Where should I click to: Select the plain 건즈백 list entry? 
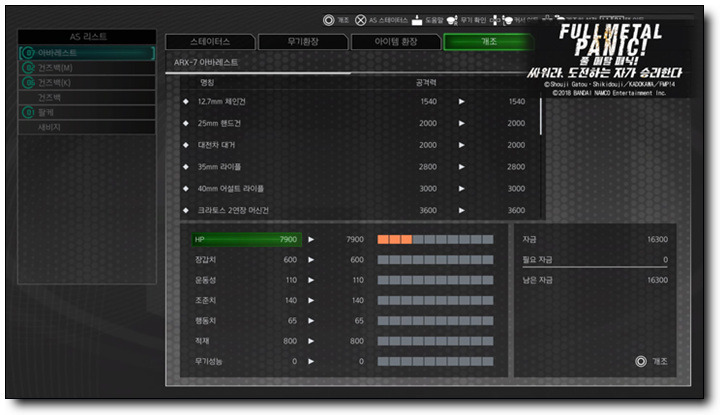pos(87,97)
